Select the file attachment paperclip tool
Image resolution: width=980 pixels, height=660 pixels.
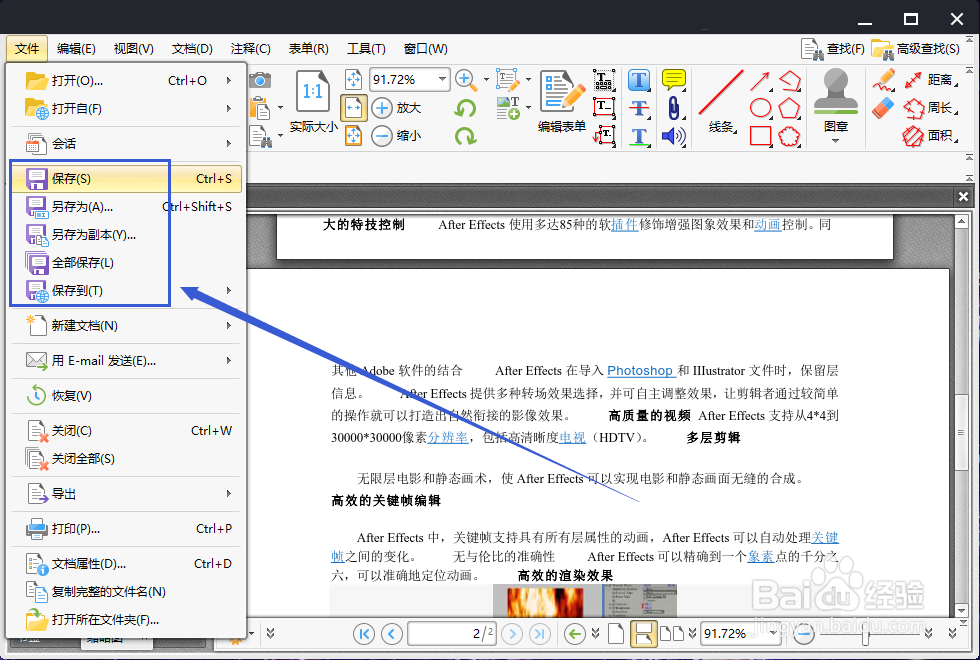pyautogui.click(x=673, y=108)
